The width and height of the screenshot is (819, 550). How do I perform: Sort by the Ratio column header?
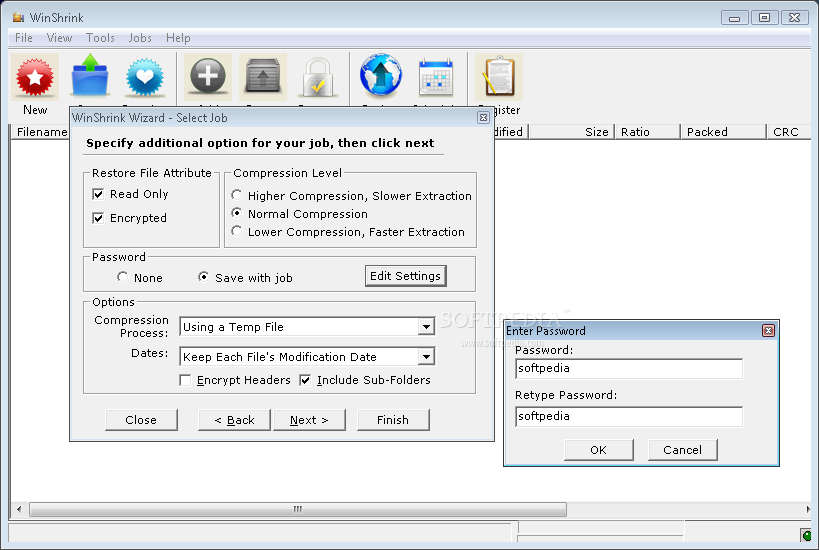[x=647, y=132]
